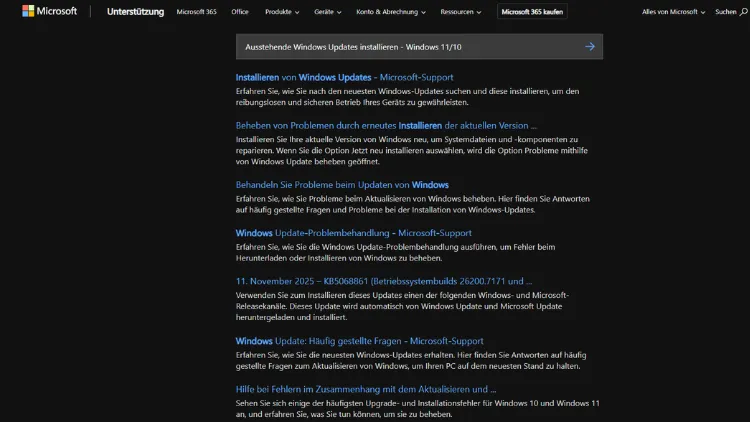Expand Konto & Abrechnung dropdown
This screenshot has width=750, height=422.
[391, 12]
